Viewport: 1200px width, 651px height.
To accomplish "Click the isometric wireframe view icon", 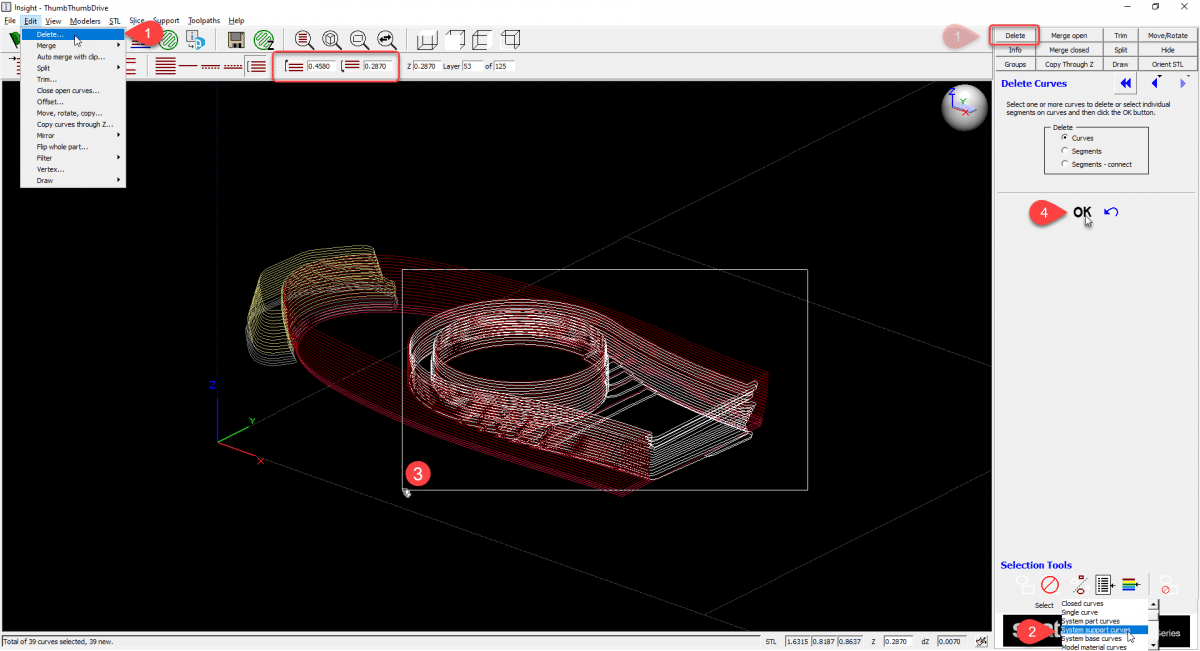I will (x=511, y=40).
